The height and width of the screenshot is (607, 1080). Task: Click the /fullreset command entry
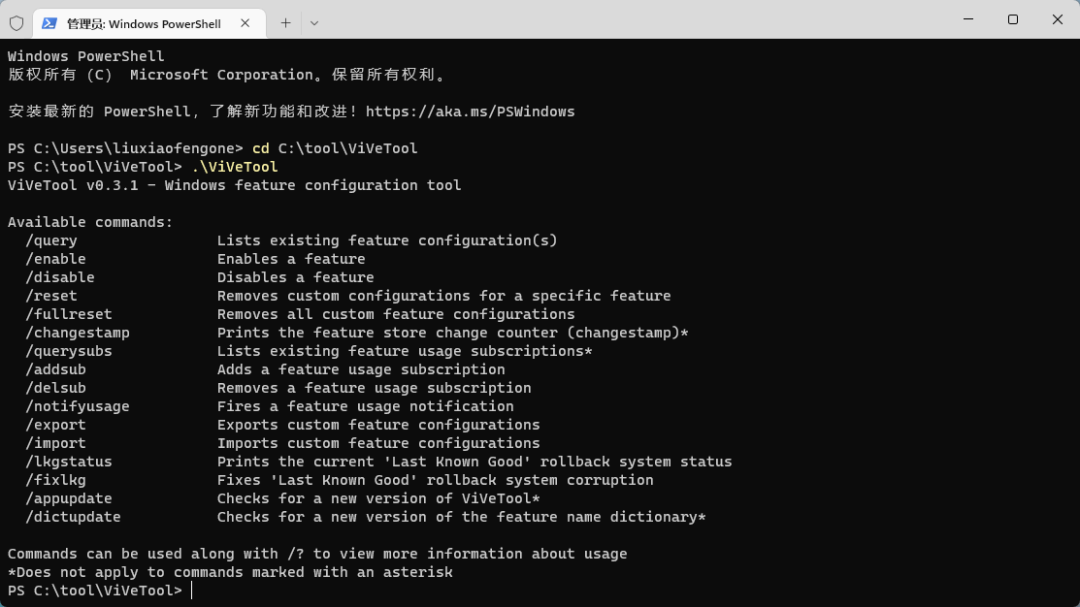[68, 314]
